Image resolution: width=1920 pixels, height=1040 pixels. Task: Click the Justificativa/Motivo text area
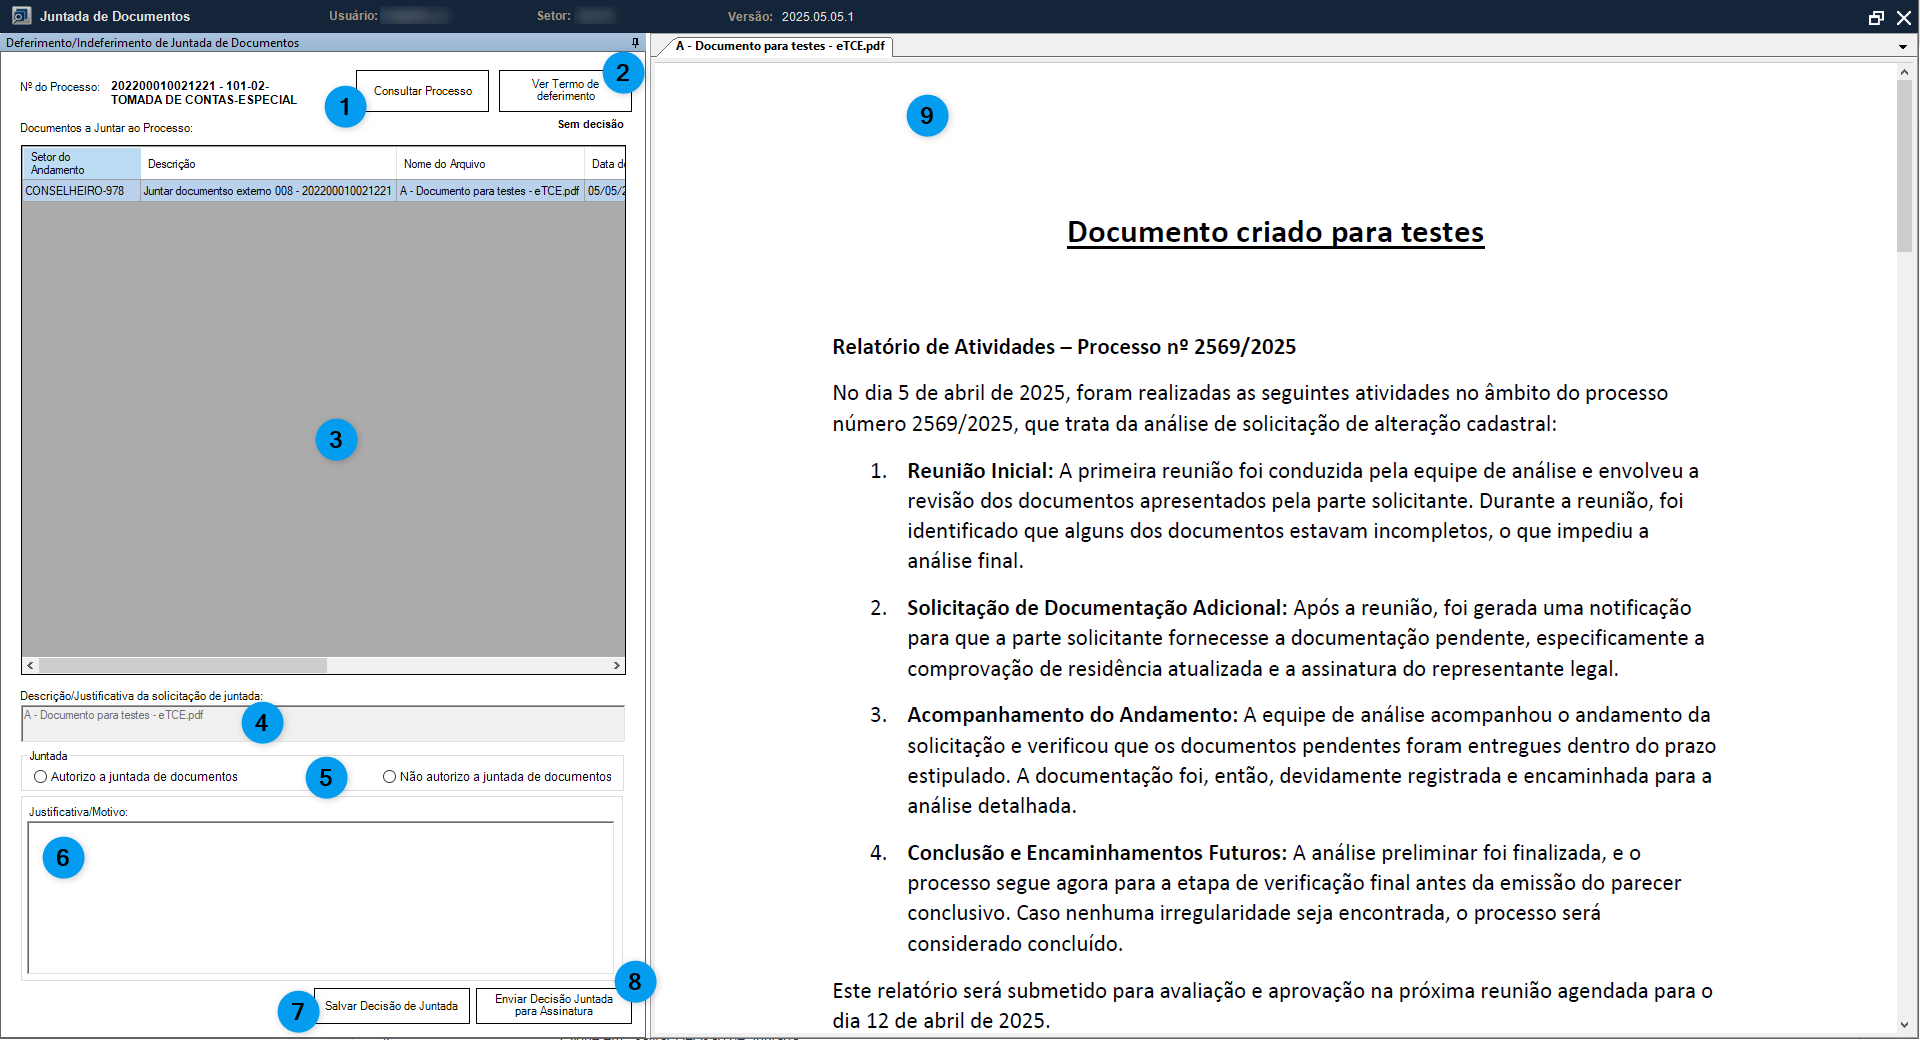pos(320,897)
